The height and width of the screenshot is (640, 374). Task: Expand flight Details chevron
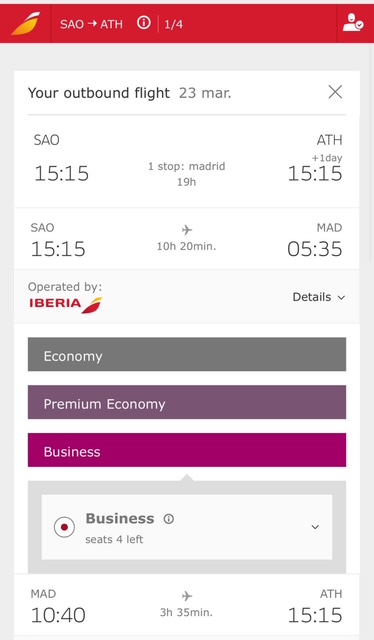pos(341,298)
